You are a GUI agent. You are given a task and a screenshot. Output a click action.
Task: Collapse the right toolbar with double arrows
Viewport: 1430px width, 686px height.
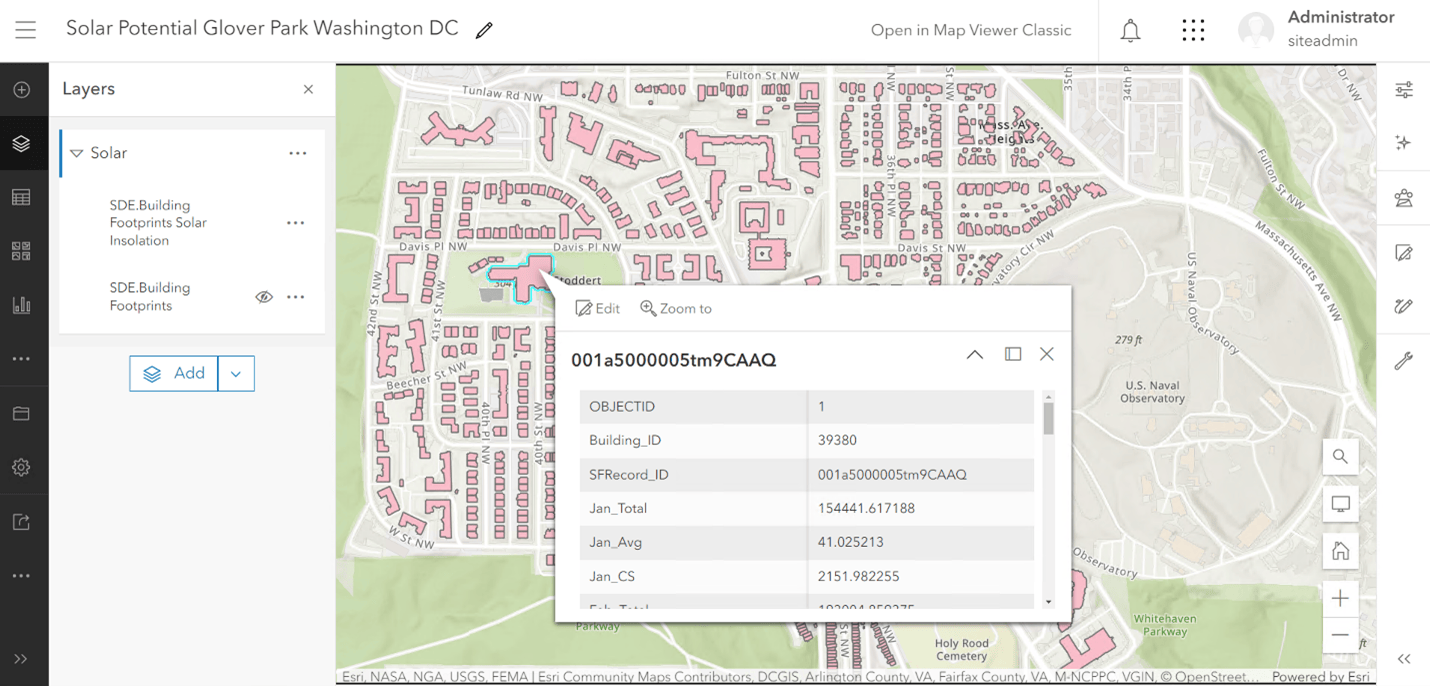[x=1404, y=659]
